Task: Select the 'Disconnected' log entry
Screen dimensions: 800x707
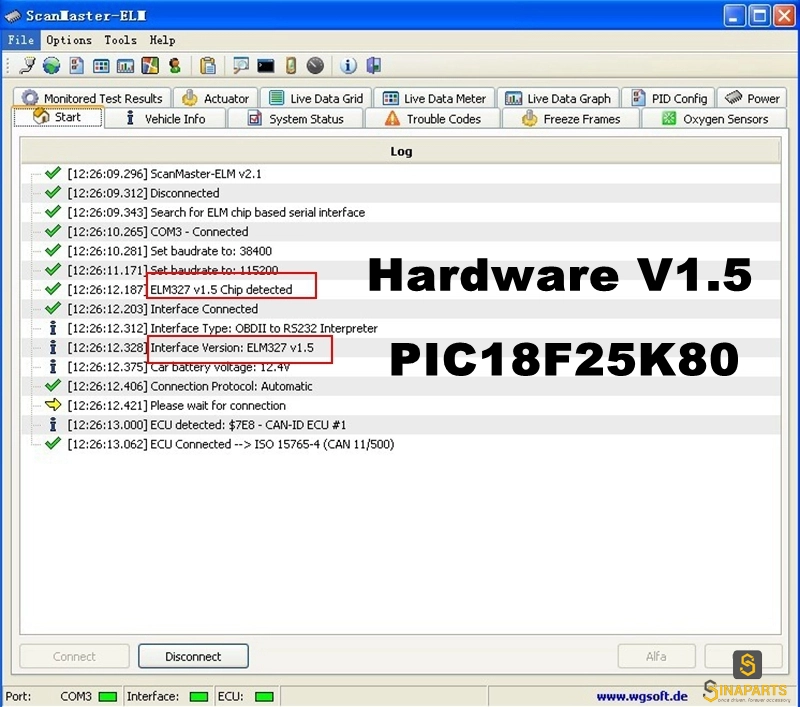Action: point(401,193)
